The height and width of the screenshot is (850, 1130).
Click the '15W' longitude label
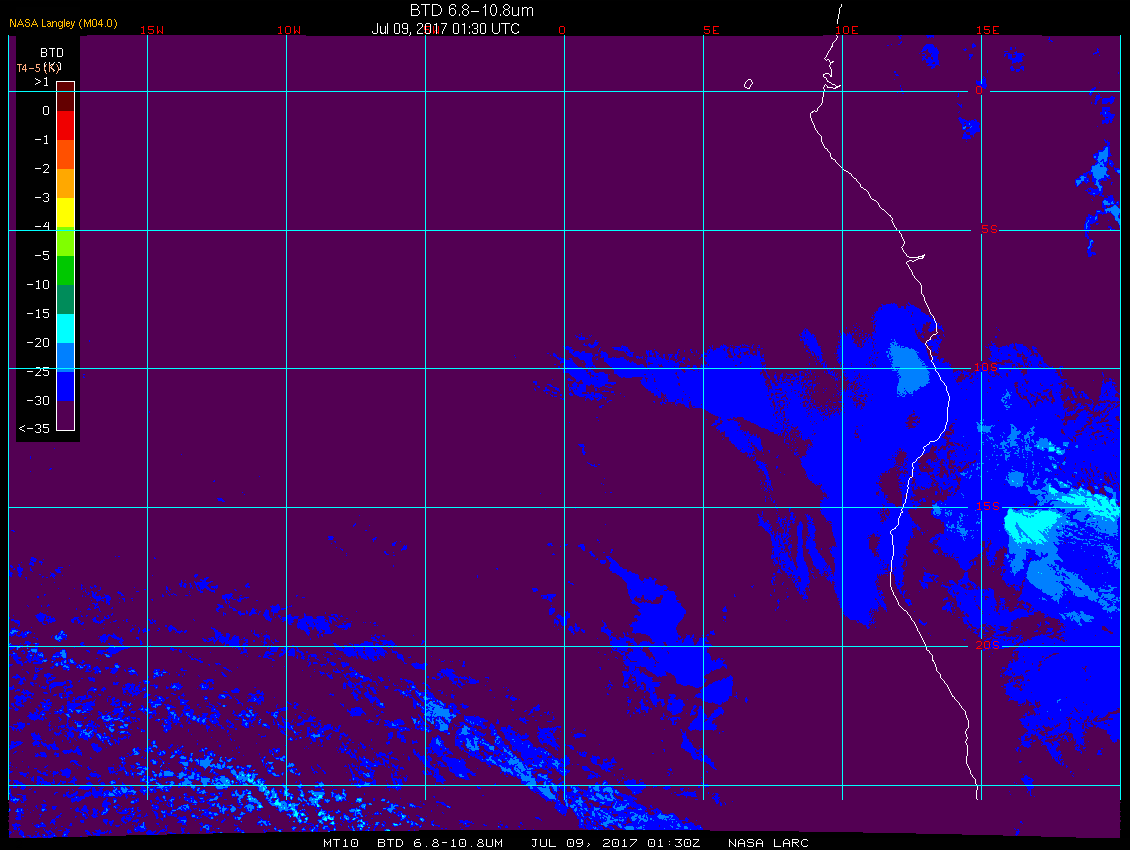(151, 30)
